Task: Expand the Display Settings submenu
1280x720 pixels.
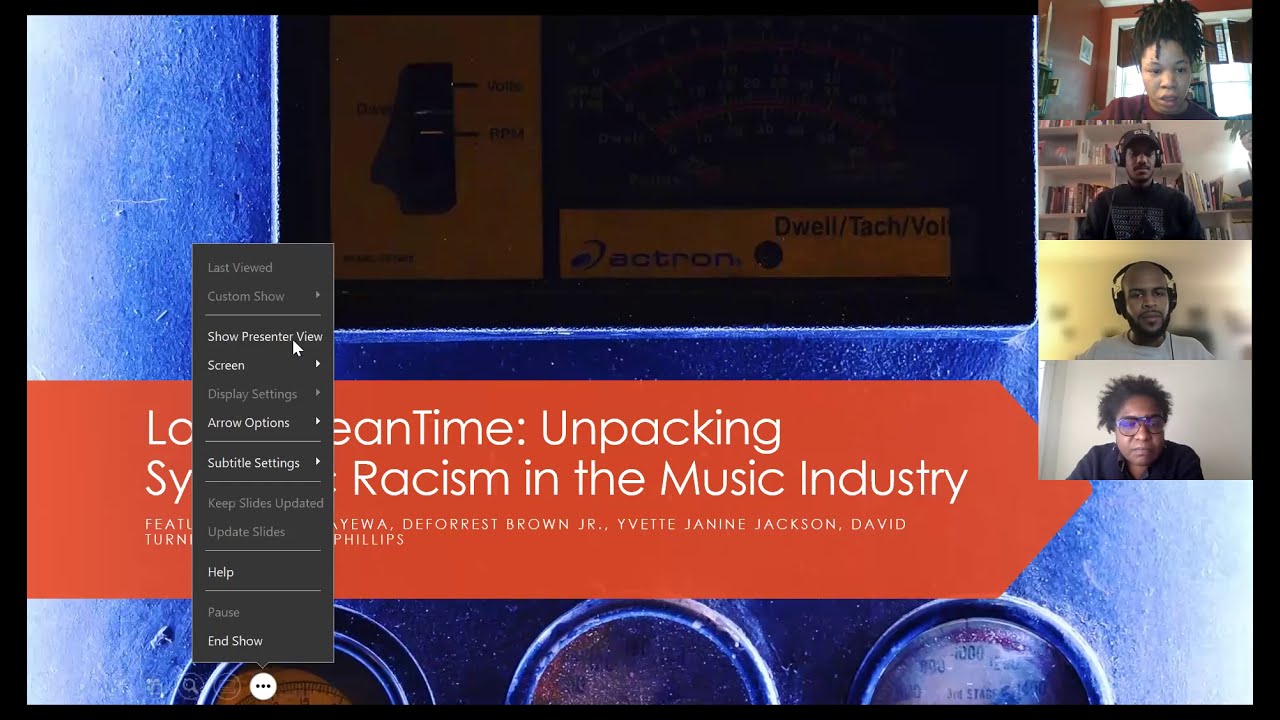Action: point(263,394)
